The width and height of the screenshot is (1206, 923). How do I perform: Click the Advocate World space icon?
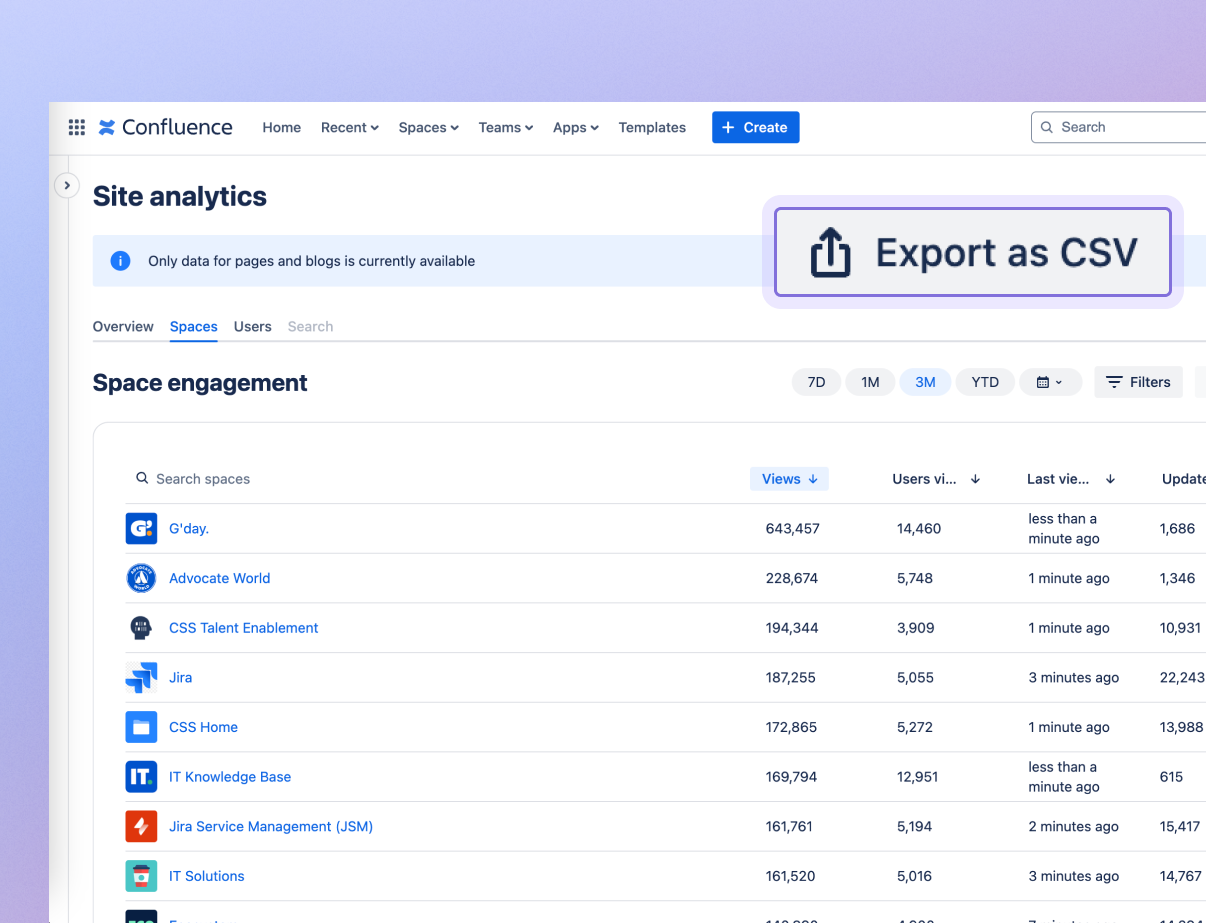pyautogui.click(x=141, y=578)
